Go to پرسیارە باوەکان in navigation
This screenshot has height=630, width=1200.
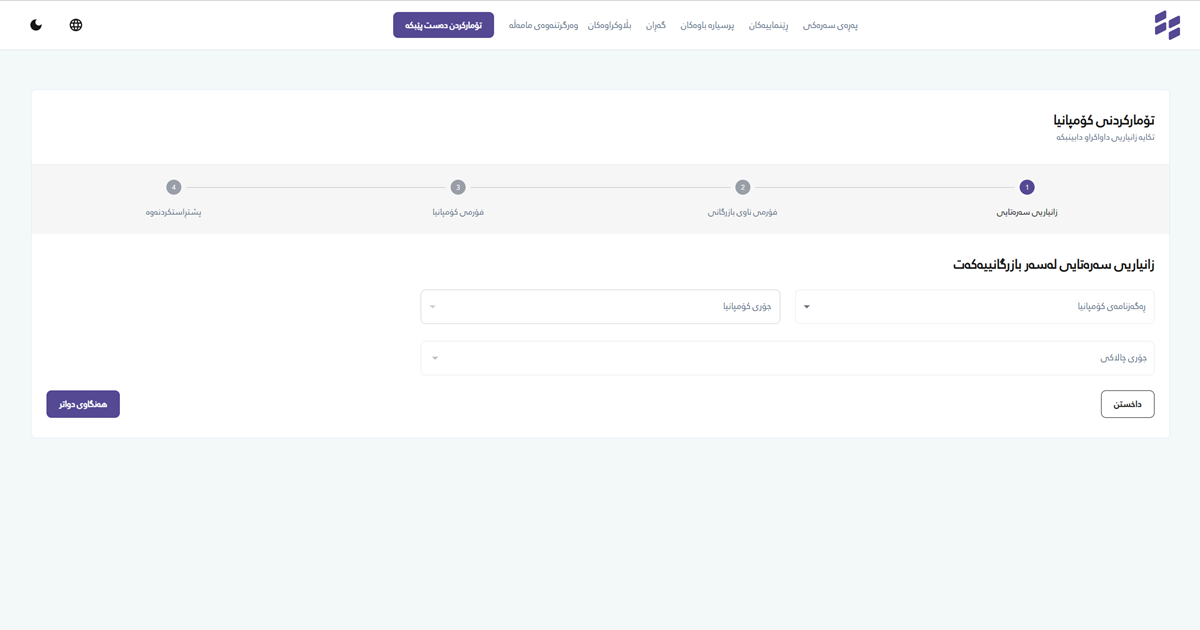pos(707,25)
